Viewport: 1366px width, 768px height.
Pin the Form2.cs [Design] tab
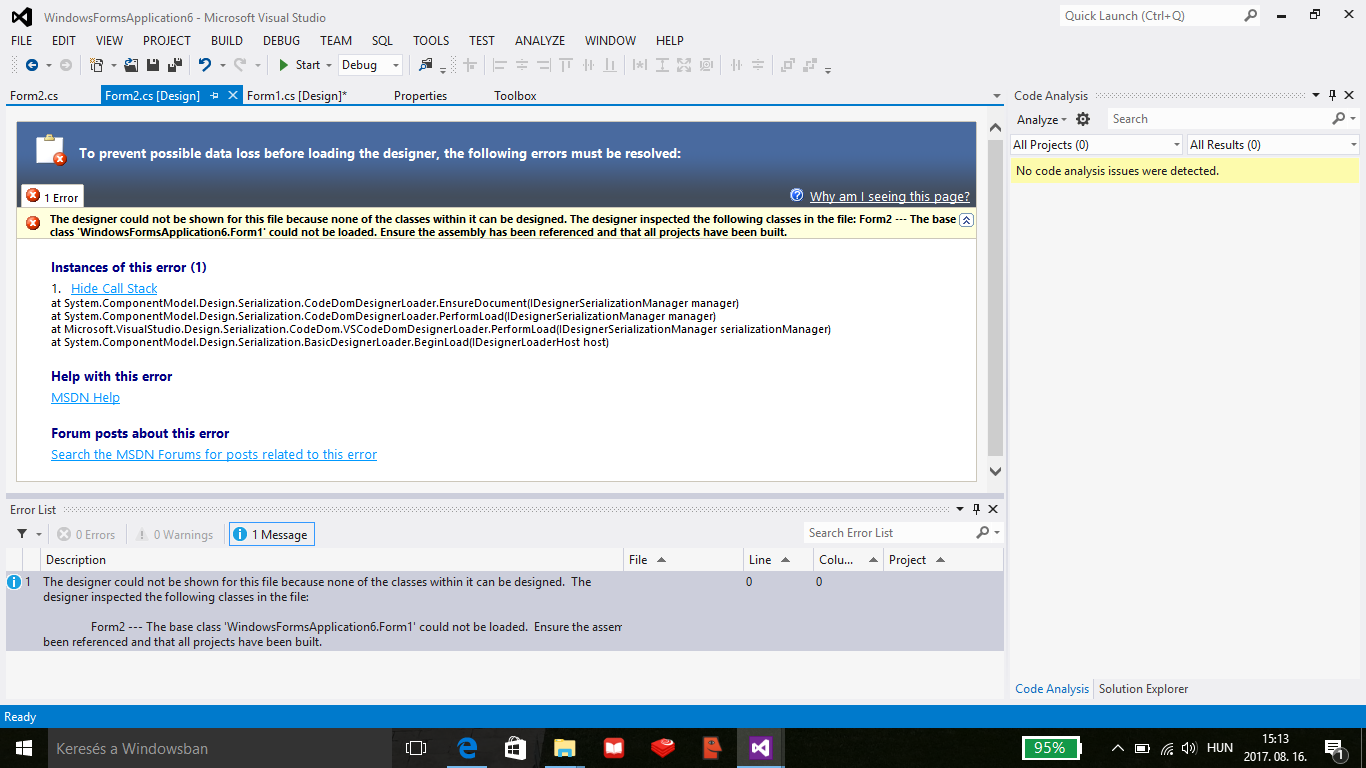215,96
